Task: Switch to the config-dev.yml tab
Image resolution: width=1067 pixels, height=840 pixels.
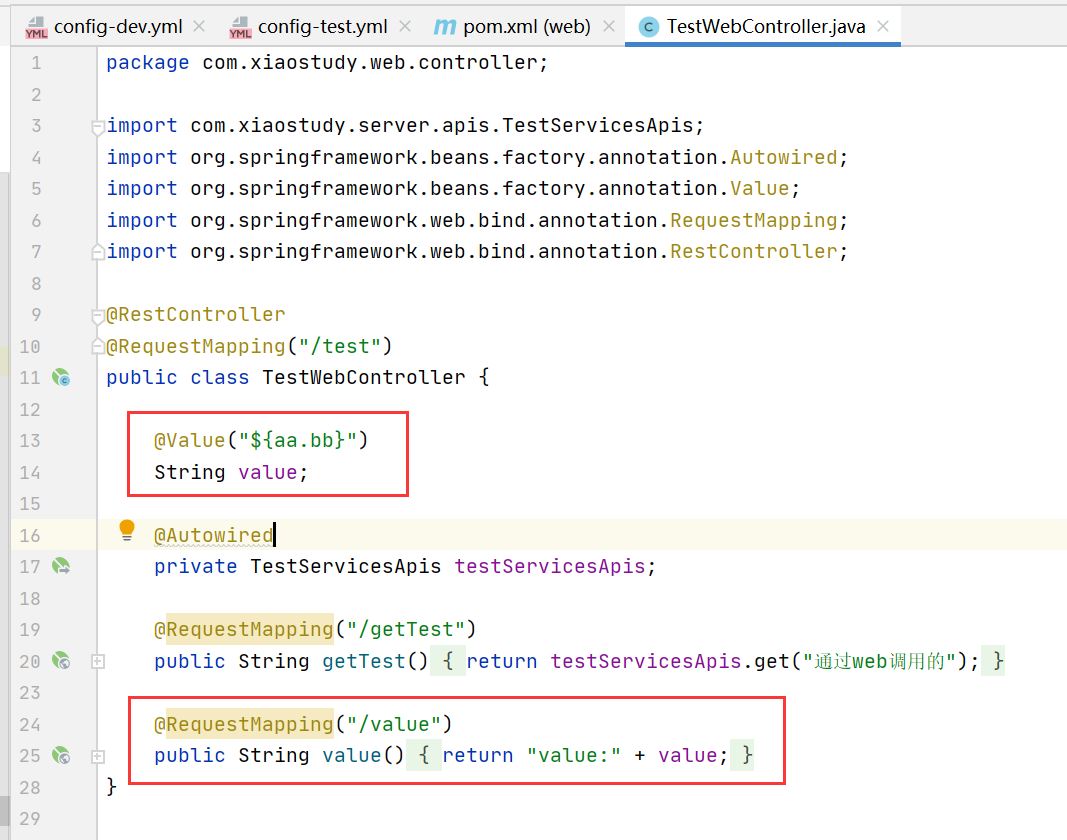Action: coord(117,27)
